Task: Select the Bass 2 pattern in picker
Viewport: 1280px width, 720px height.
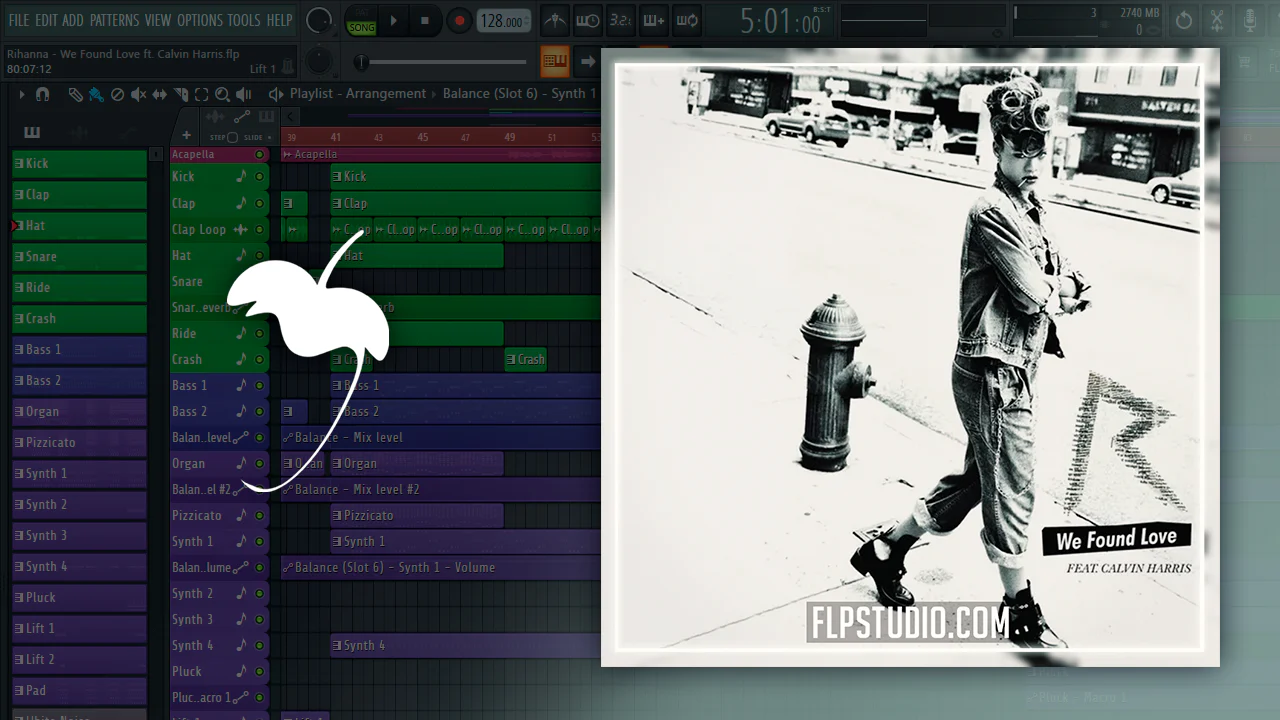Action: pyautogui.click(x=79, y=380)
